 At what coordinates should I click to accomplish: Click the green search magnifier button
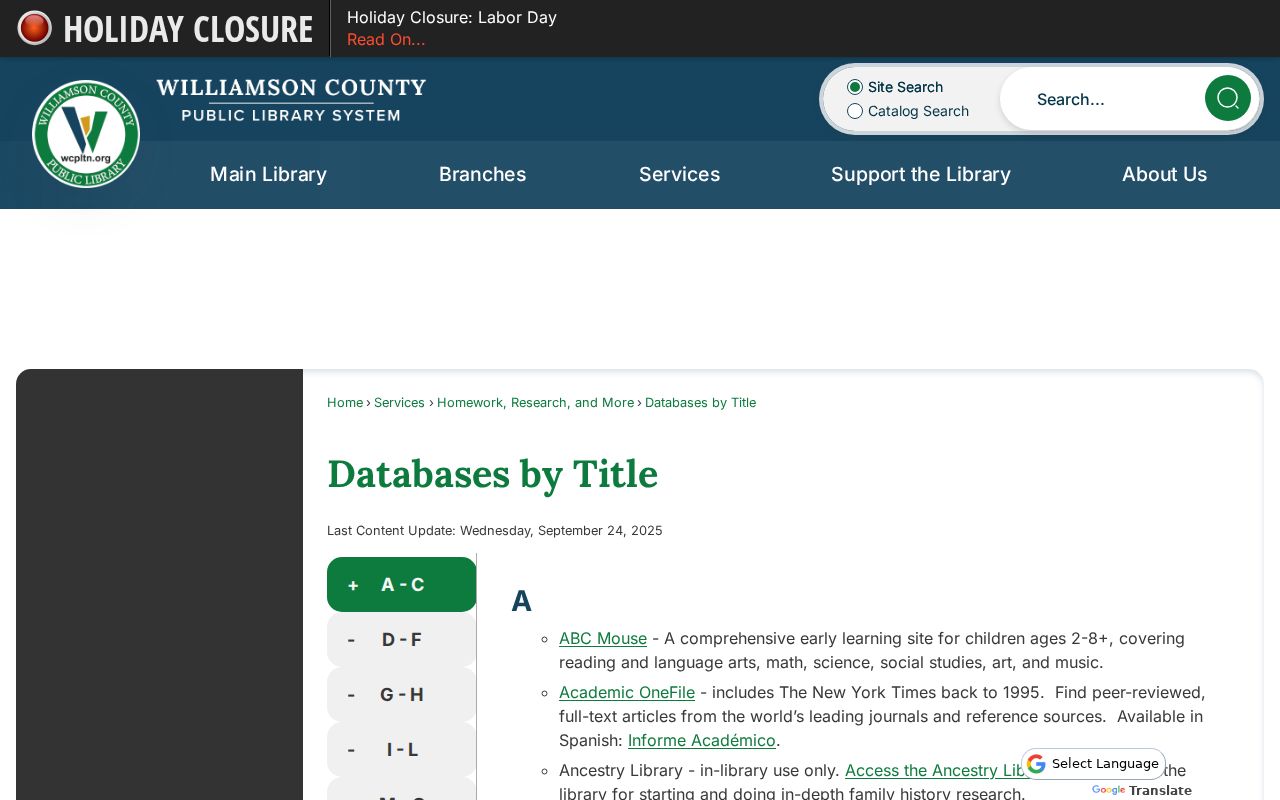1228,98
